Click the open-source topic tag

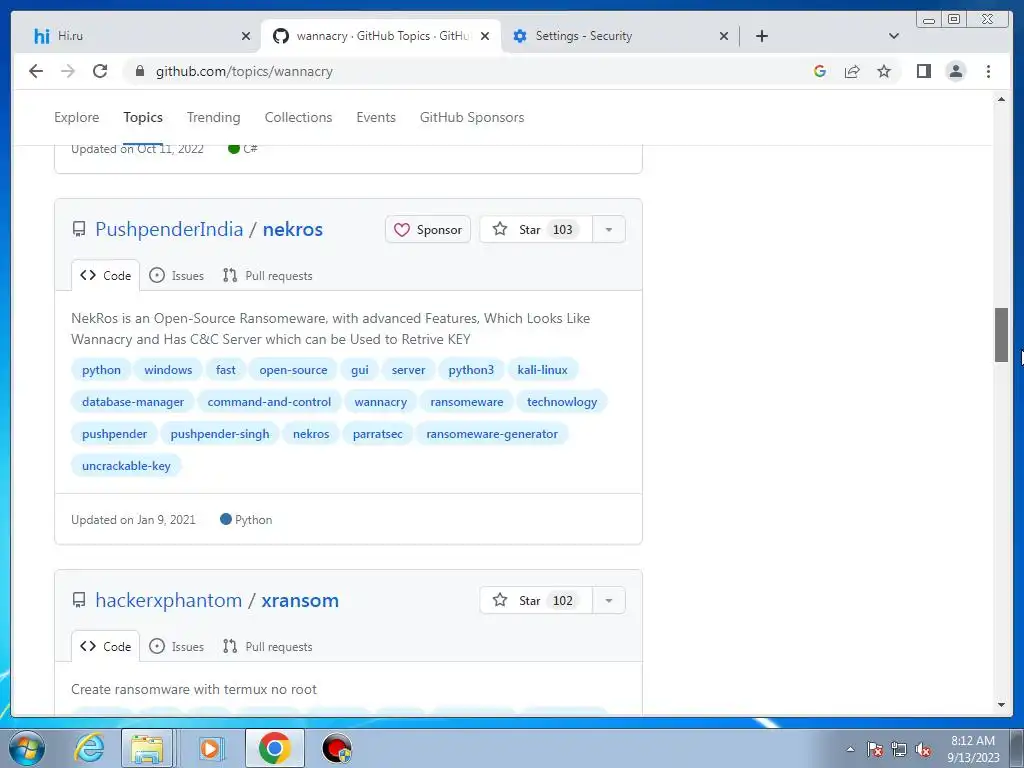[293, 370]
